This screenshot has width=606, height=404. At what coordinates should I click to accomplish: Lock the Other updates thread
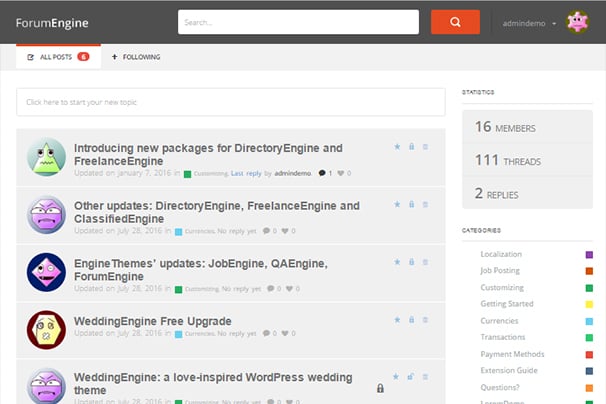412,204
